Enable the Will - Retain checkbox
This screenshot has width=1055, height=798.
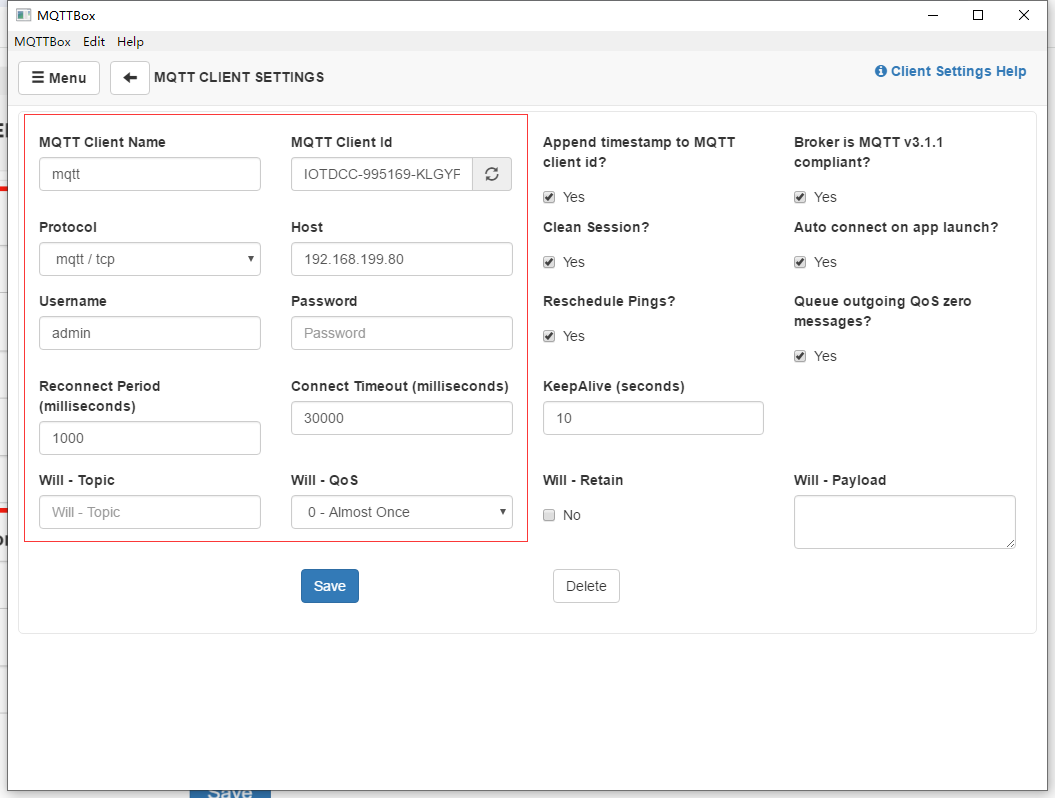point(549,515)
